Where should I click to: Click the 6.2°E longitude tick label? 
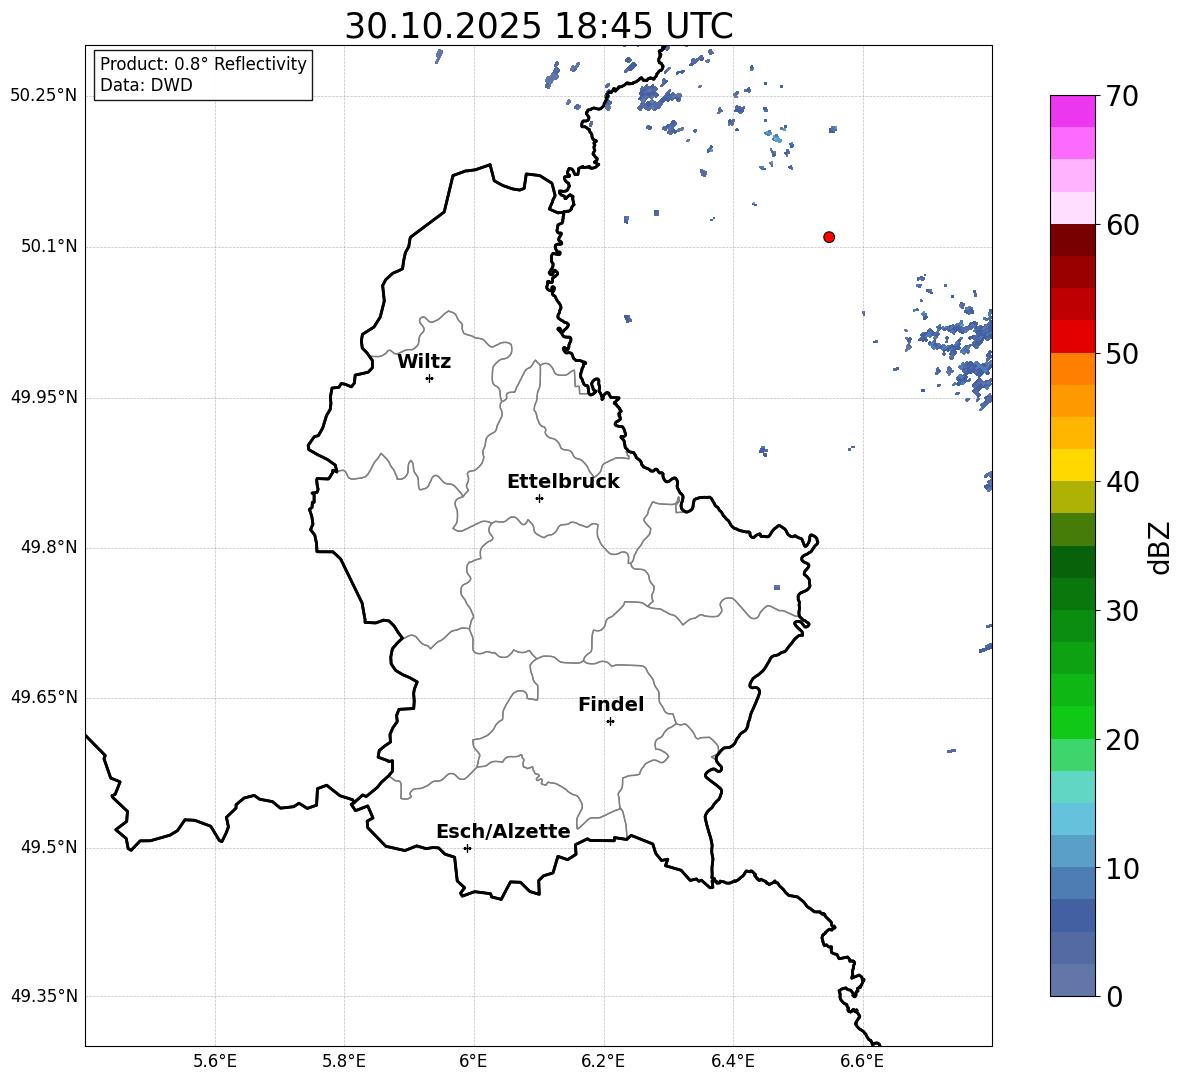pyautogui.click(x=603, y=1061)
